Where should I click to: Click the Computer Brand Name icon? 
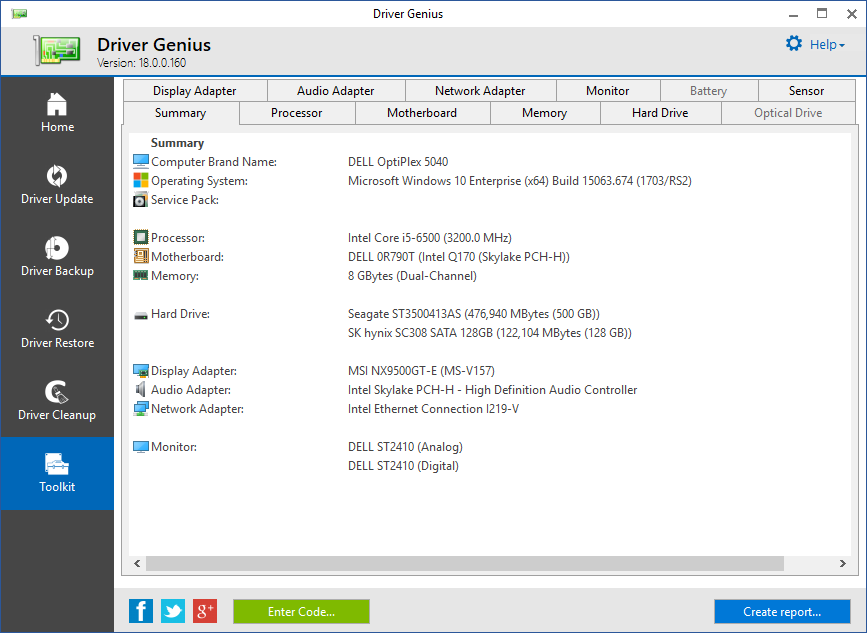coord(141,161)
